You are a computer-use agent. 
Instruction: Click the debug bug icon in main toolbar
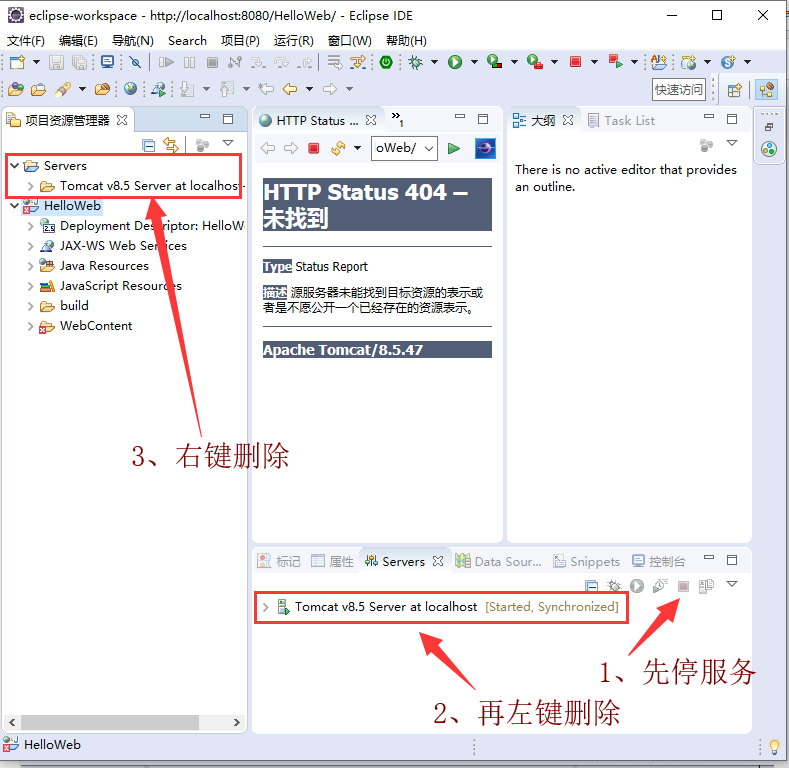(415, 62)
